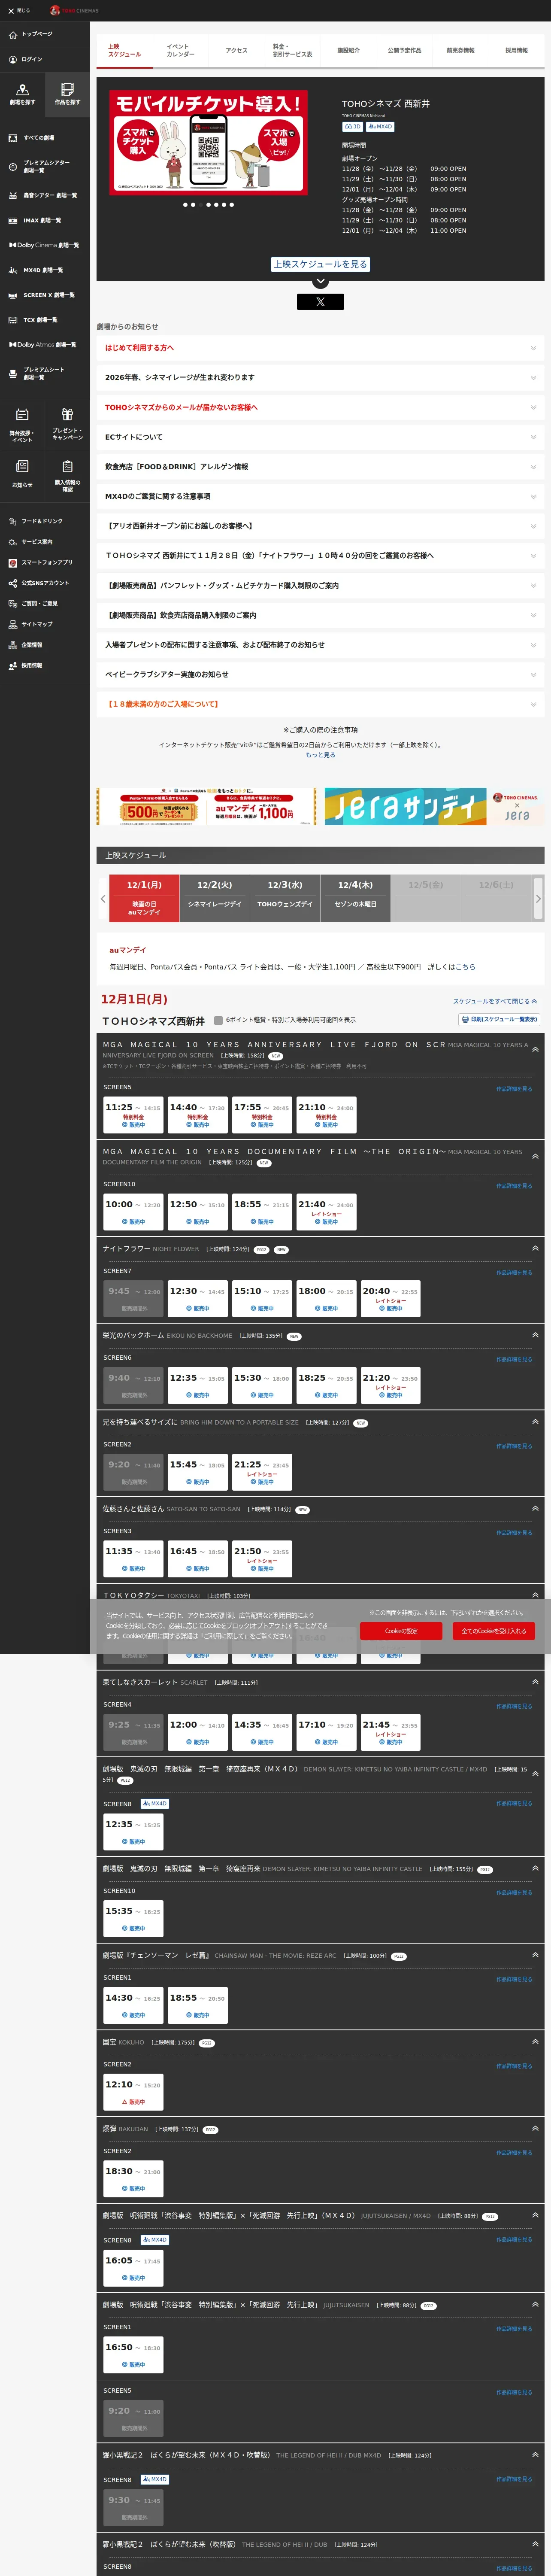Toggle the 6ポイント鑑賞 availability checkbox
Image resolution: width=551 pixels, height=2576 pixels.
(x=218, y=1020)
